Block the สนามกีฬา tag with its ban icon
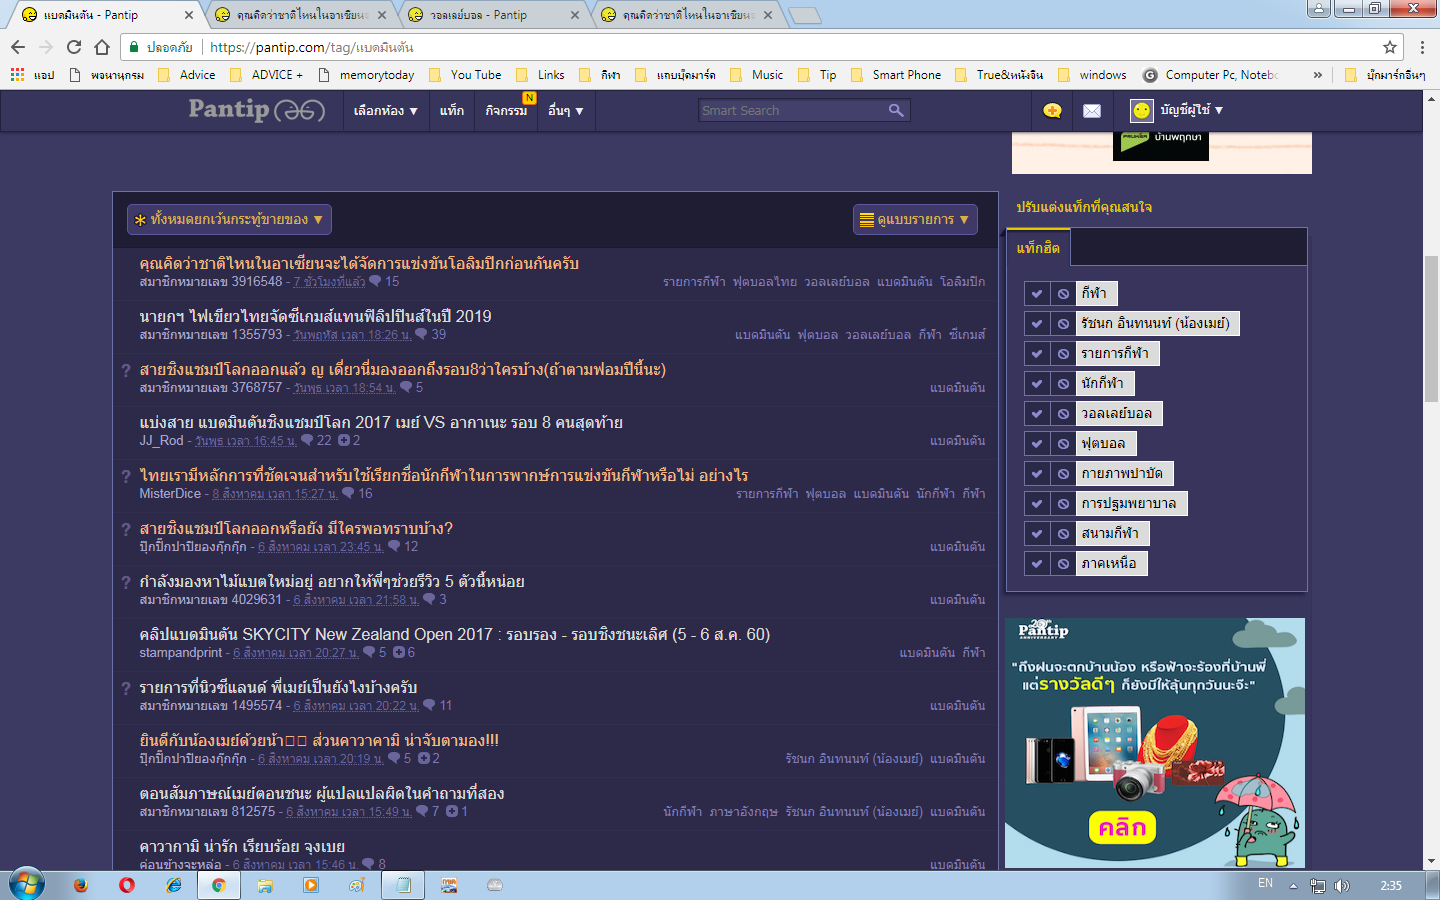The image size is (1440, 900). (x=1063, y=534)
